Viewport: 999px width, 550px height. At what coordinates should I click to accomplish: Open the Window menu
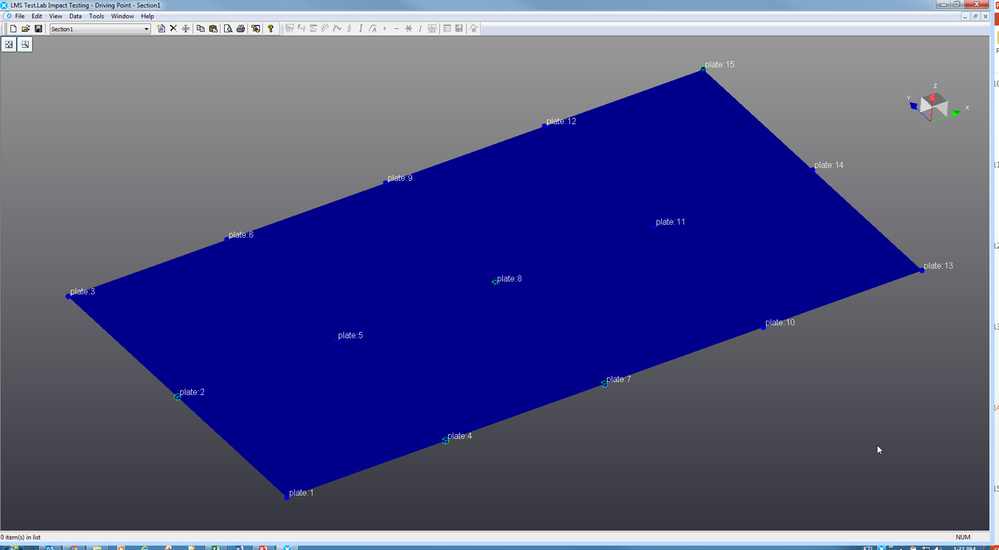pos(122,17)
